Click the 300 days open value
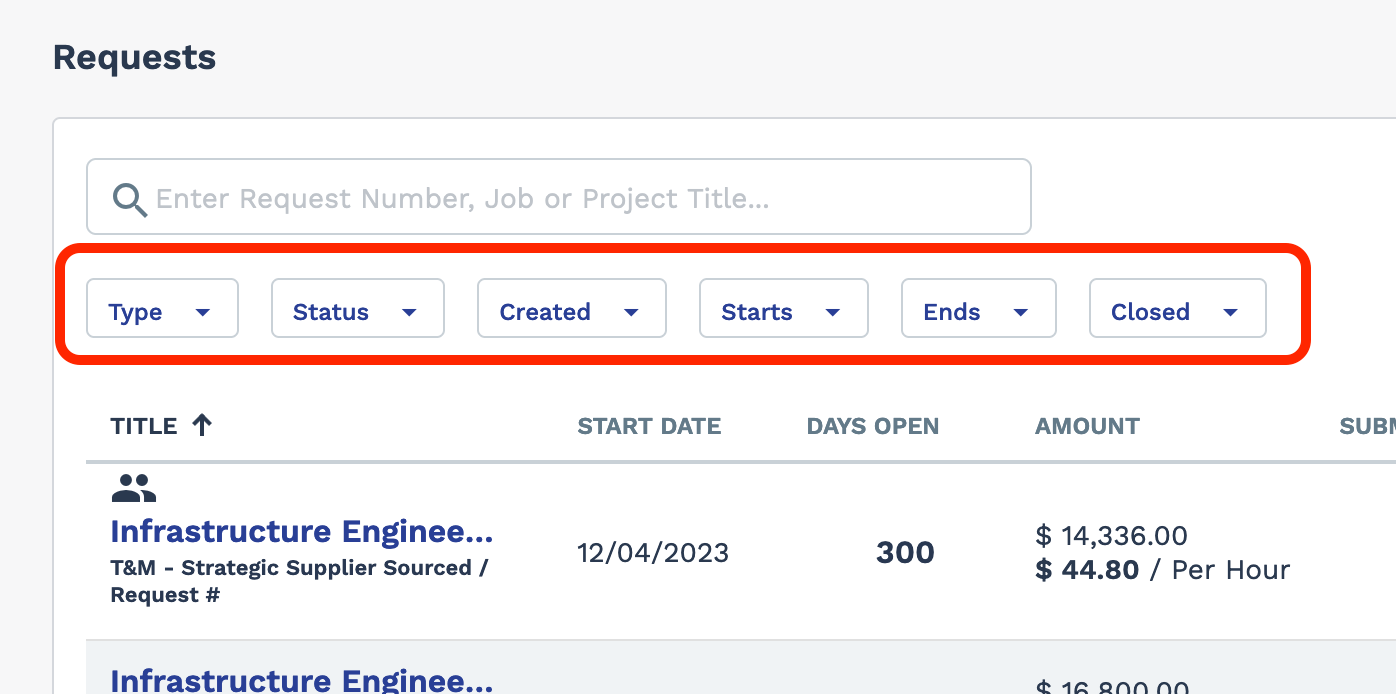1396x694 pixels. [x=905, y=553]
